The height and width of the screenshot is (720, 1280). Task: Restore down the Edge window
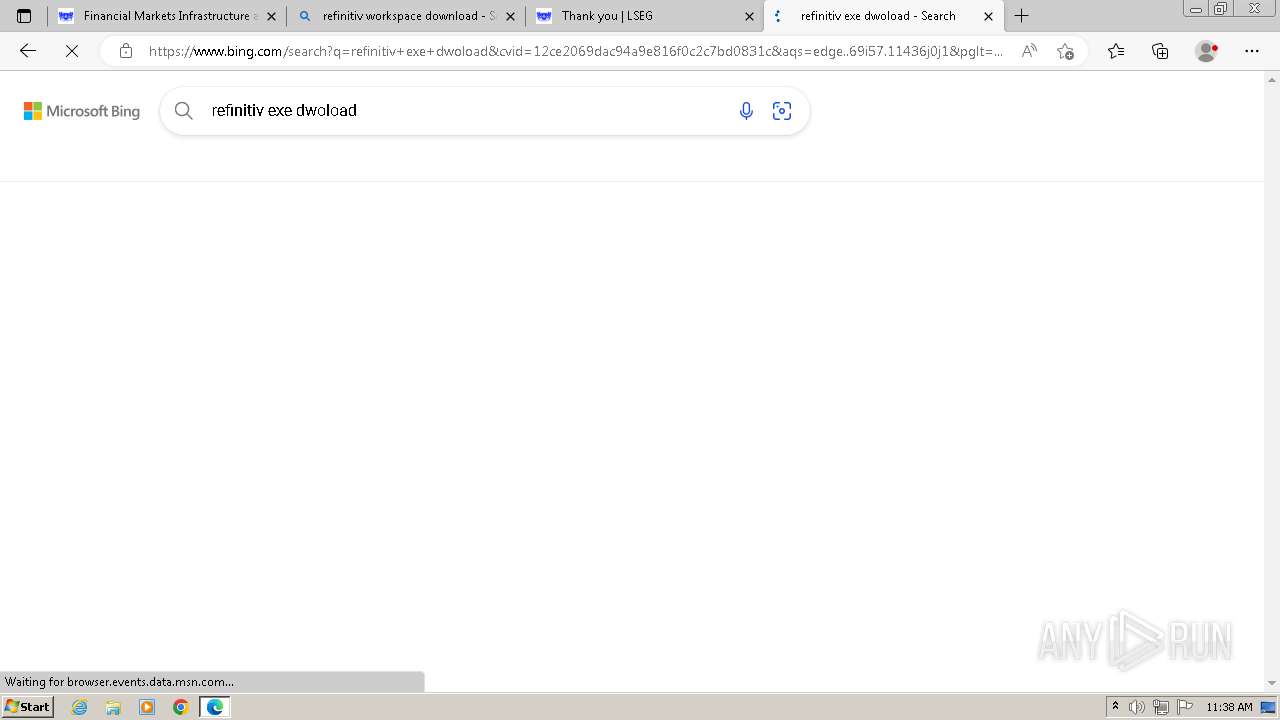(1221, 9)
